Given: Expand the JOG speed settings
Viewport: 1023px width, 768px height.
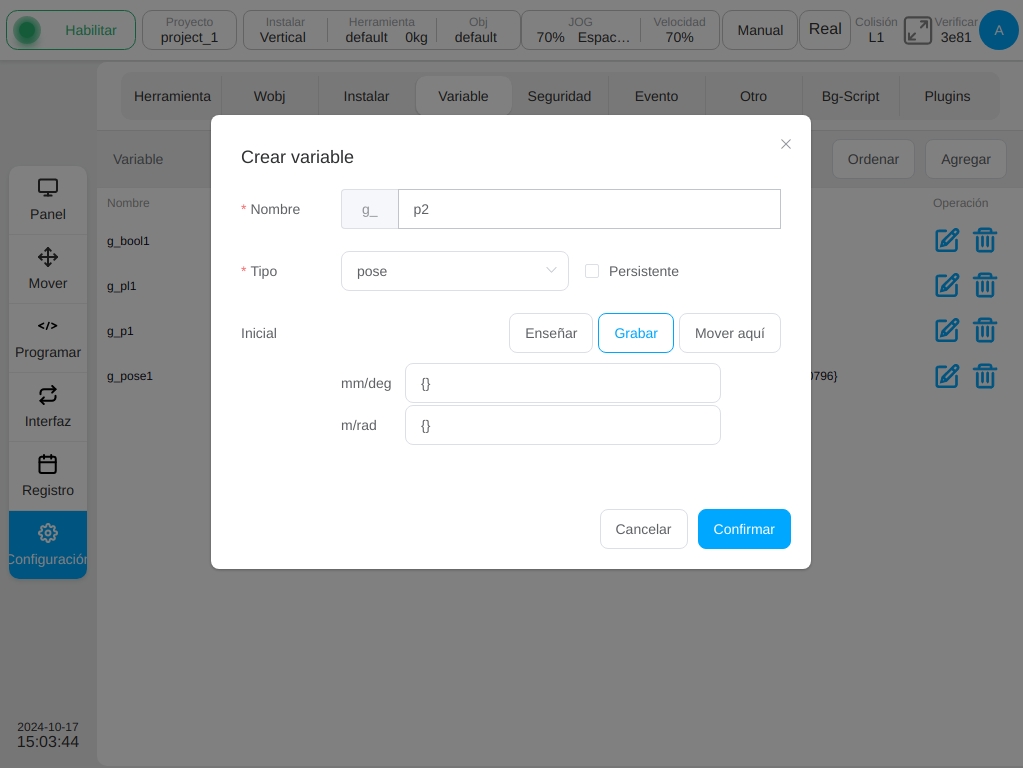Looking at the screenshot, I should click(x=583, y=30).
